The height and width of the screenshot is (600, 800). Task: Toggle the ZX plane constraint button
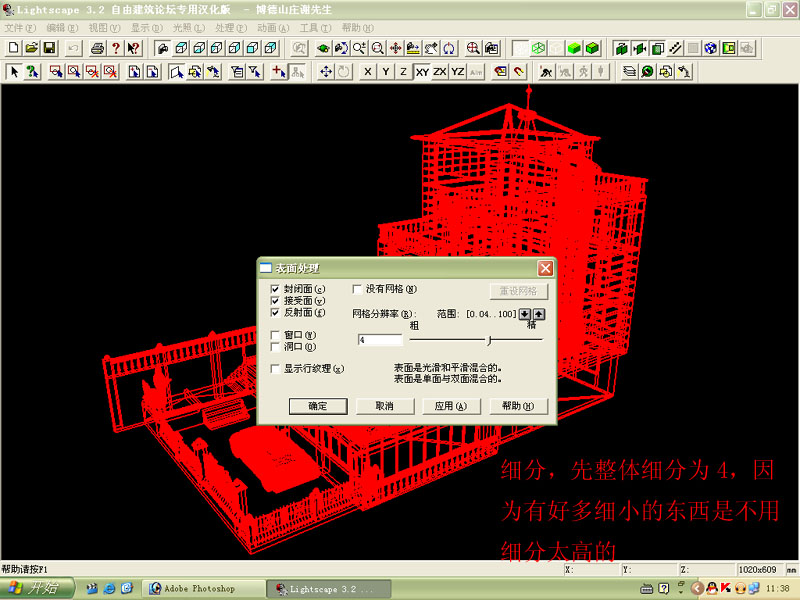point(440,72)
